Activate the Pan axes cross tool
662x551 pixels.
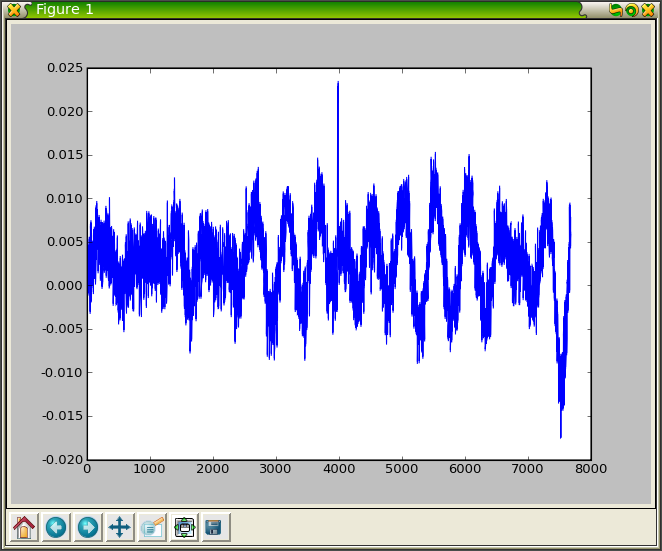click(x=120, y=527)
